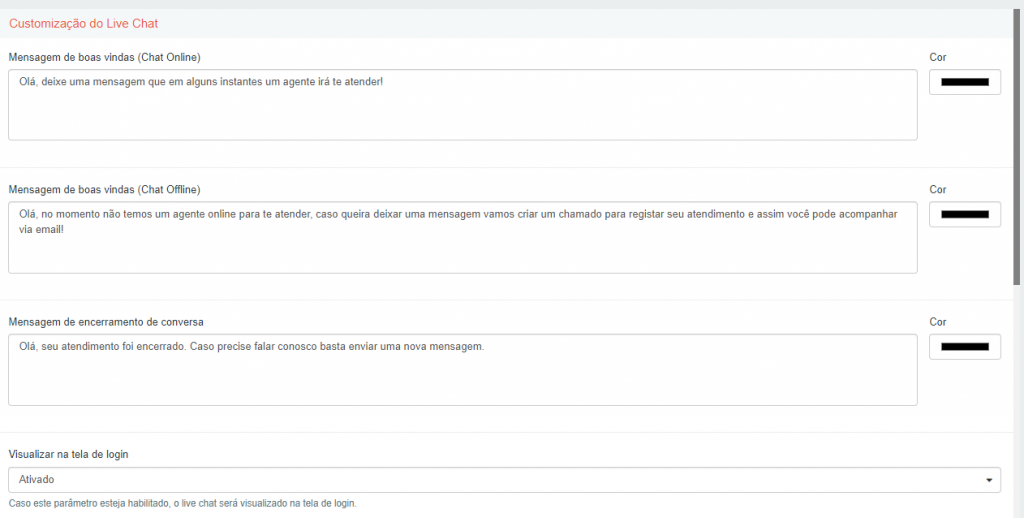Click the help text below the login dropdown

click(x=182, y=504)
